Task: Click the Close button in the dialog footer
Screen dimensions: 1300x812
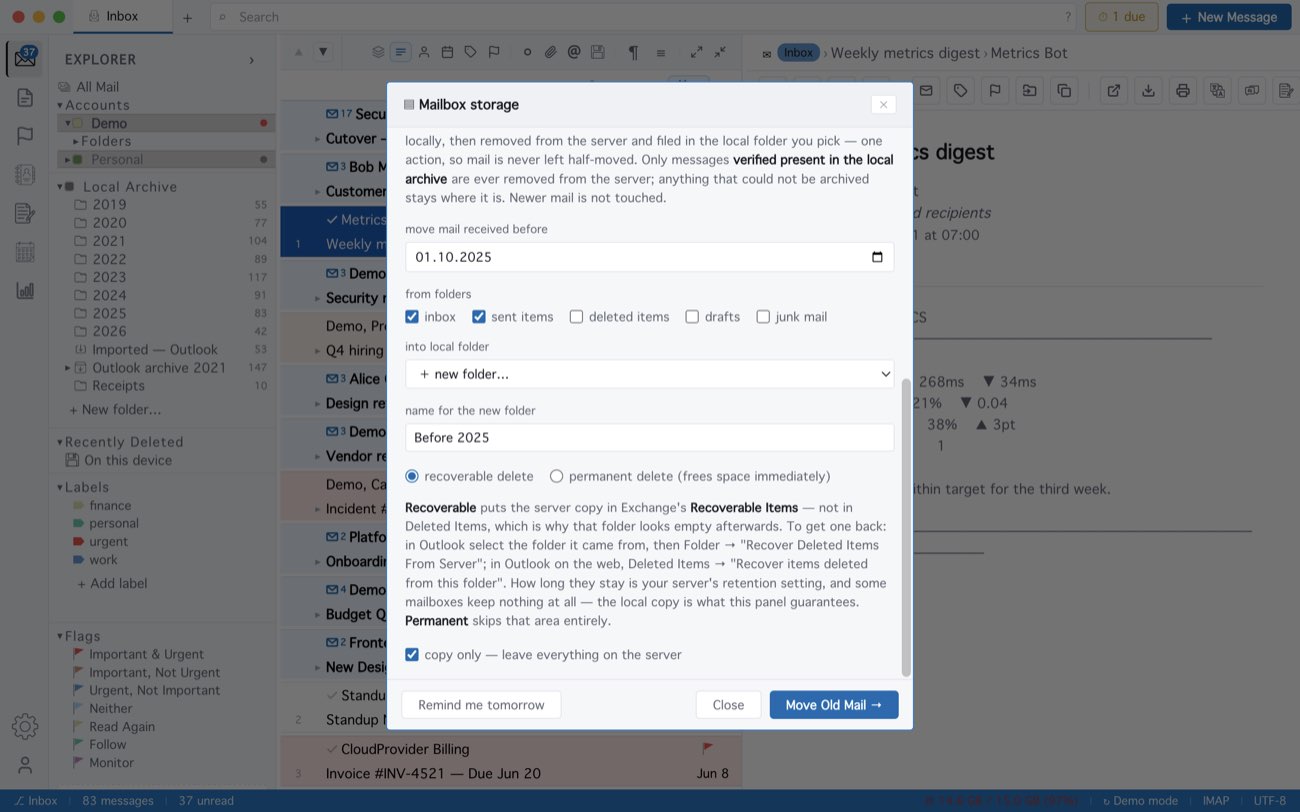Action: click(728, 705)
